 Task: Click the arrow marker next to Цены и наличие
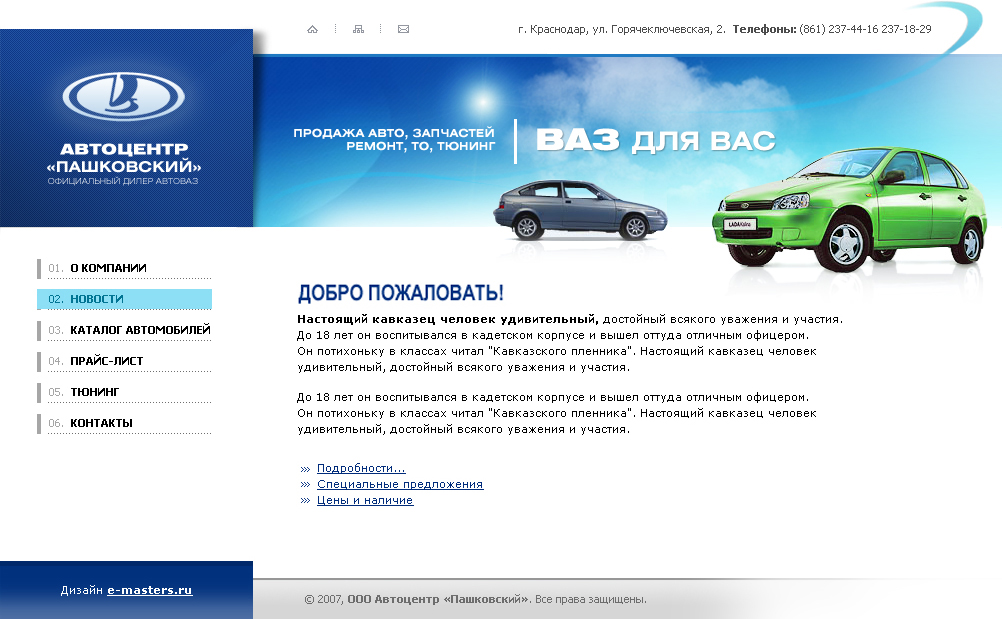303,500
